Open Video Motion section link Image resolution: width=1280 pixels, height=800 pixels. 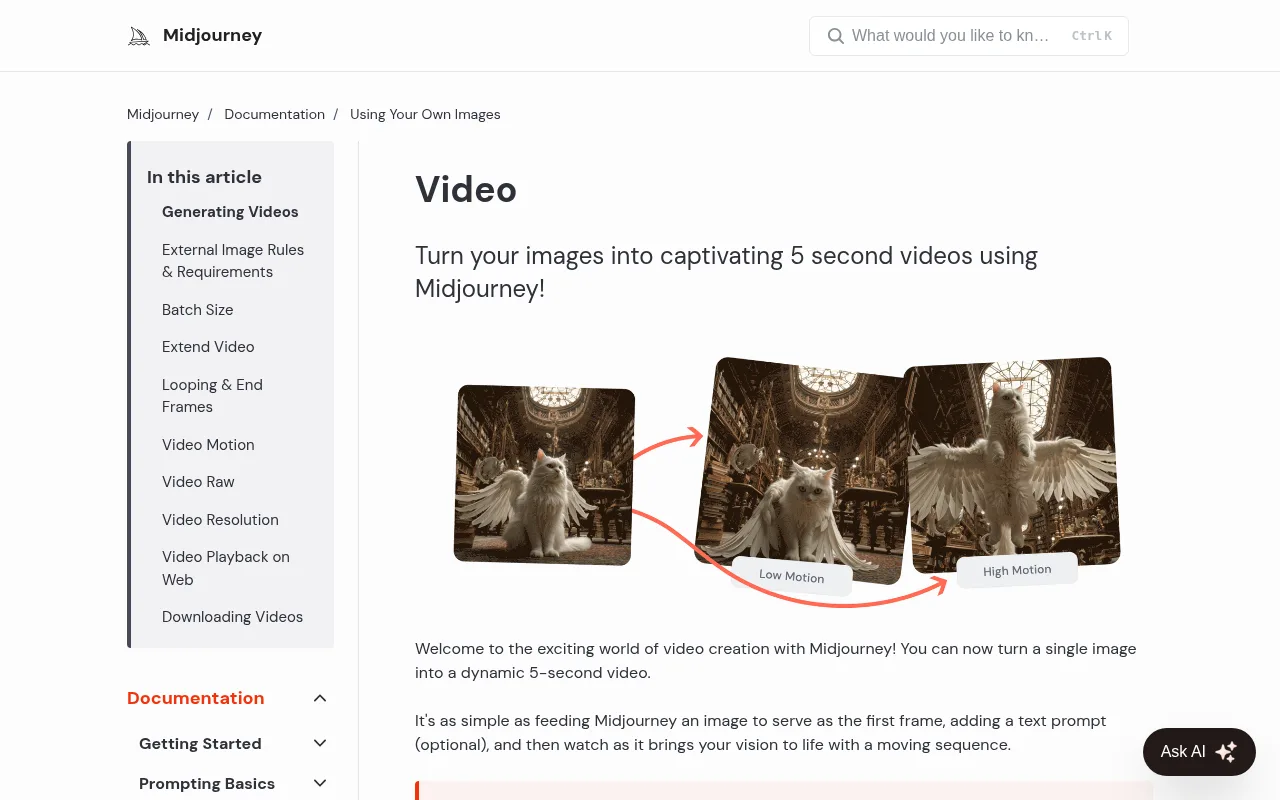[208, 445]
